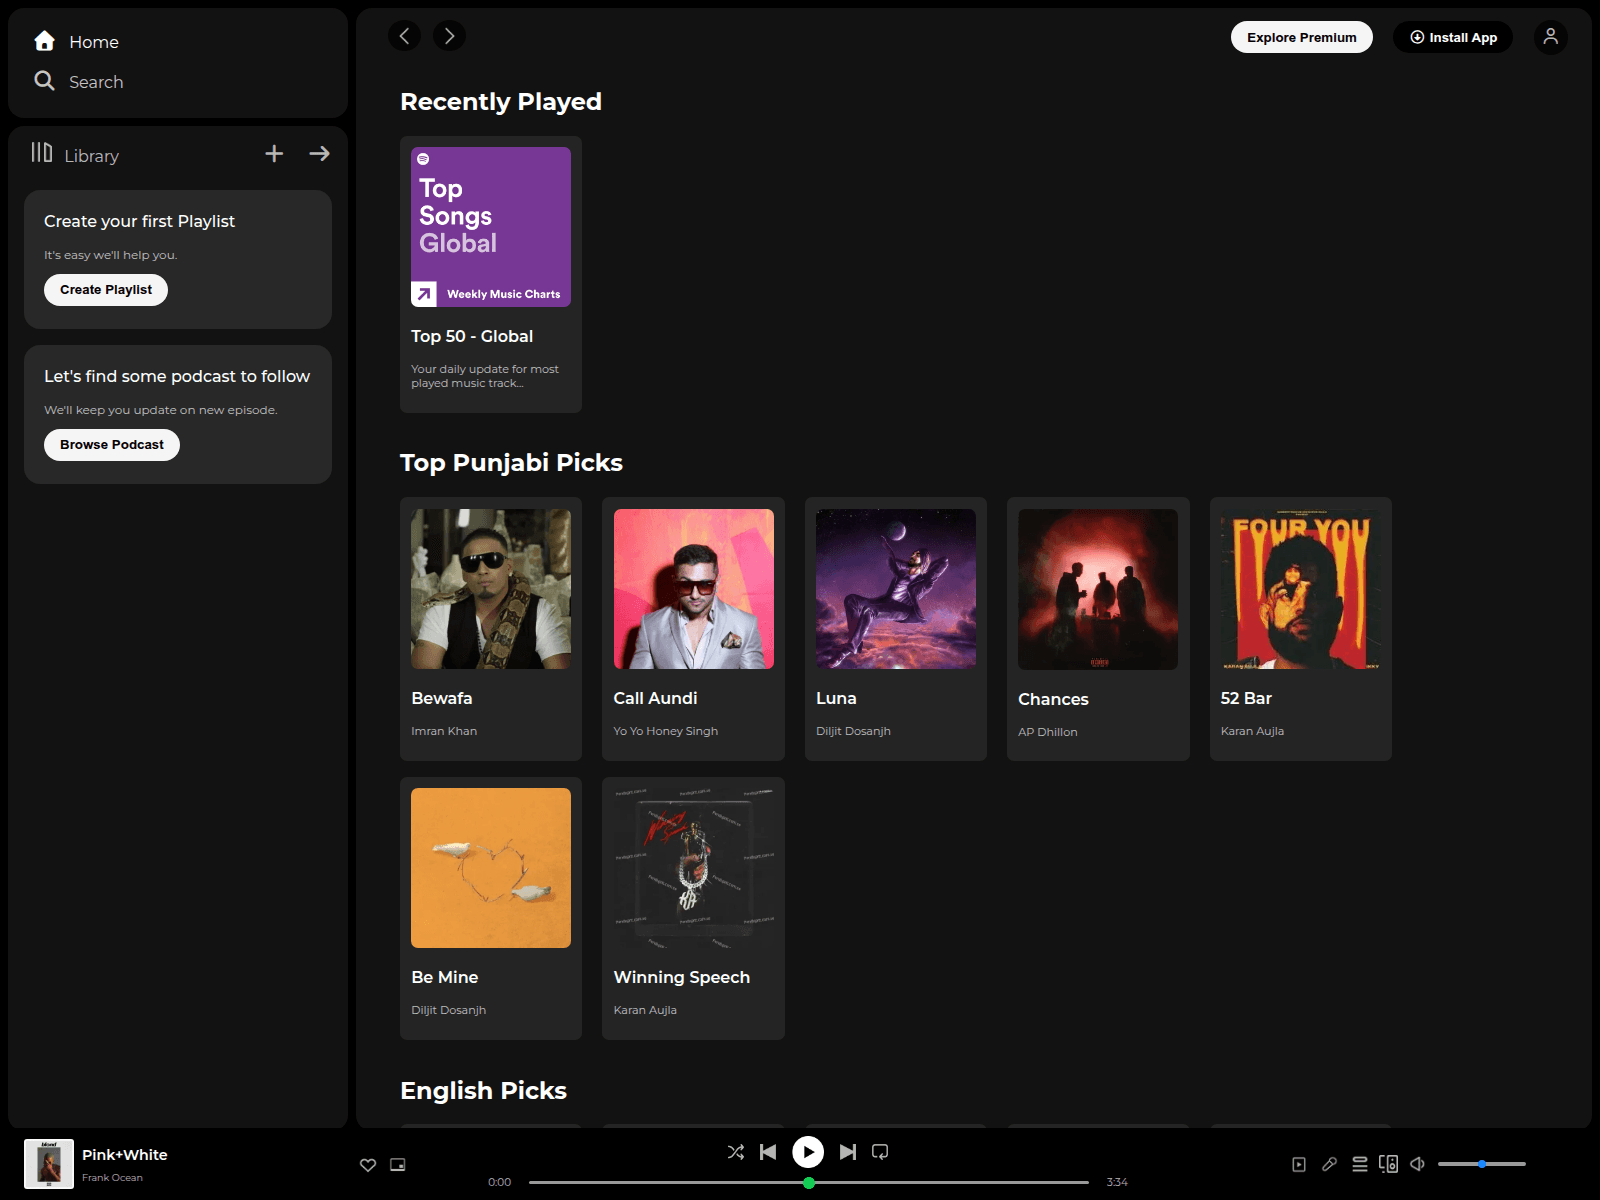Image resolution: width=1600 pixels, height=1200 pixels.
Task: Click the Pink+White track title
Action: pyautogui.click(x=125, y=1155)
